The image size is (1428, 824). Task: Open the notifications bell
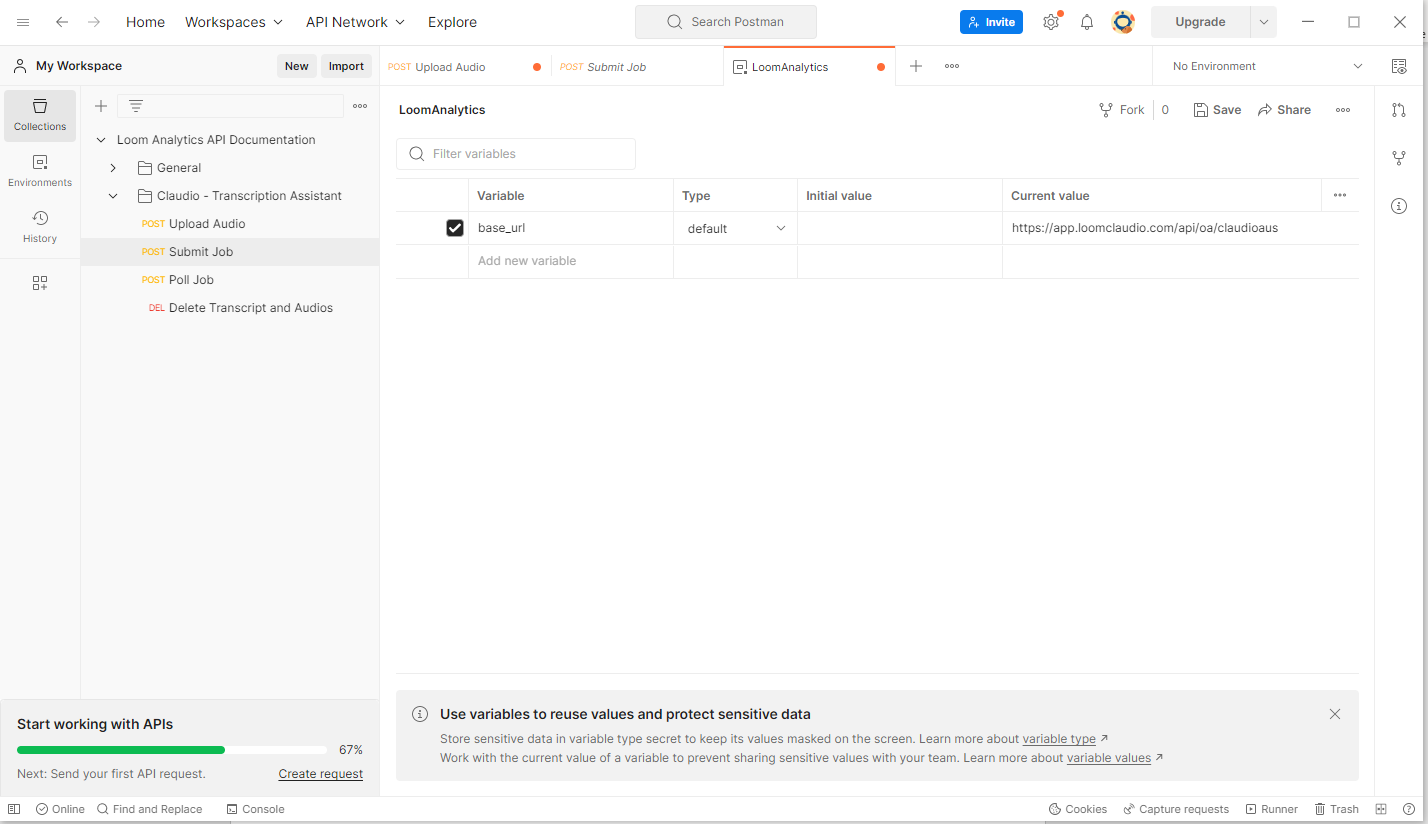[1087, 22]
